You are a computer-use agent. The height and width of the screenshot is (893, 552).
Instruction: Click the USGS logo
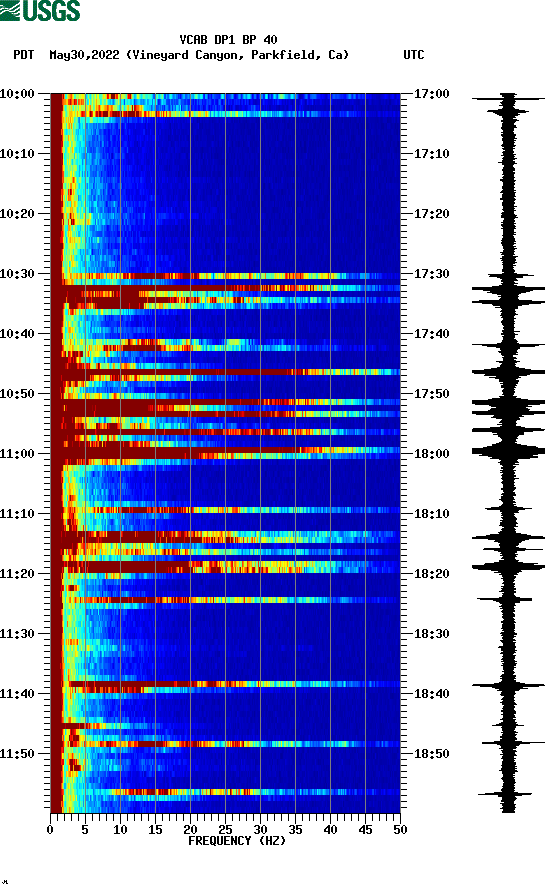click(40, 10)
